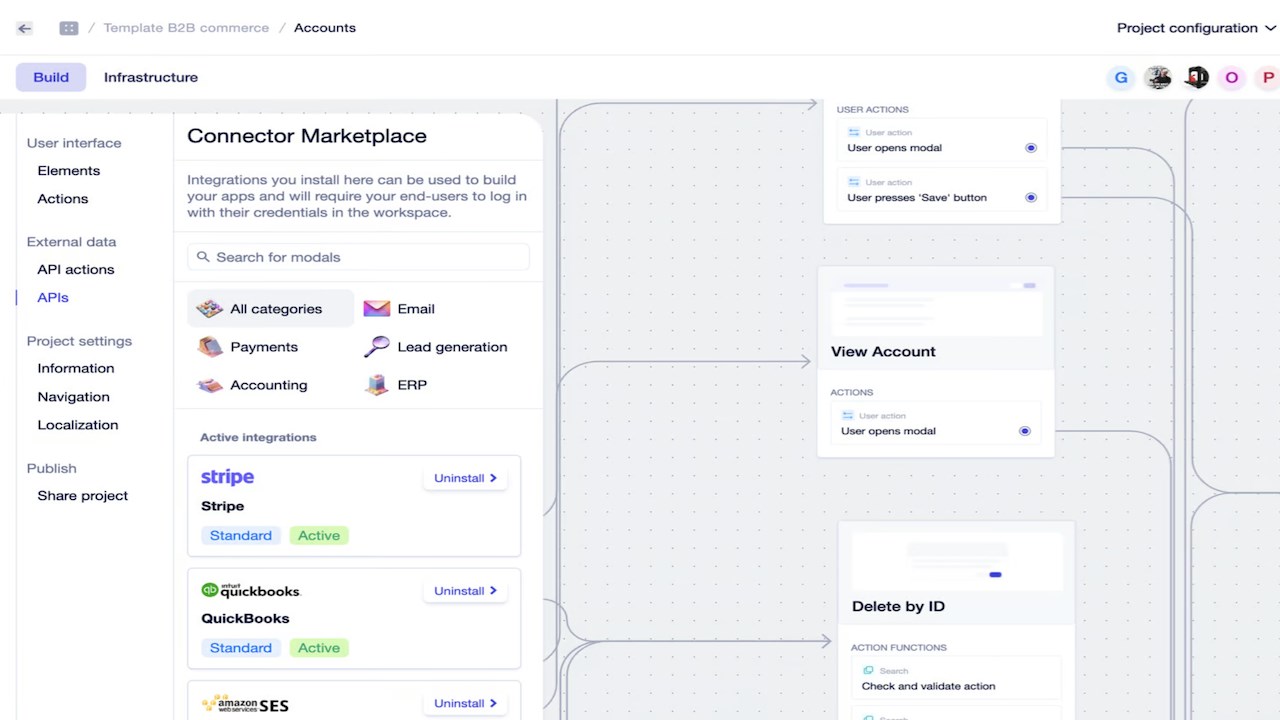Filter by Lead generation category
This screenshot has width=1280, height=720.
click(x=452, y=347)
